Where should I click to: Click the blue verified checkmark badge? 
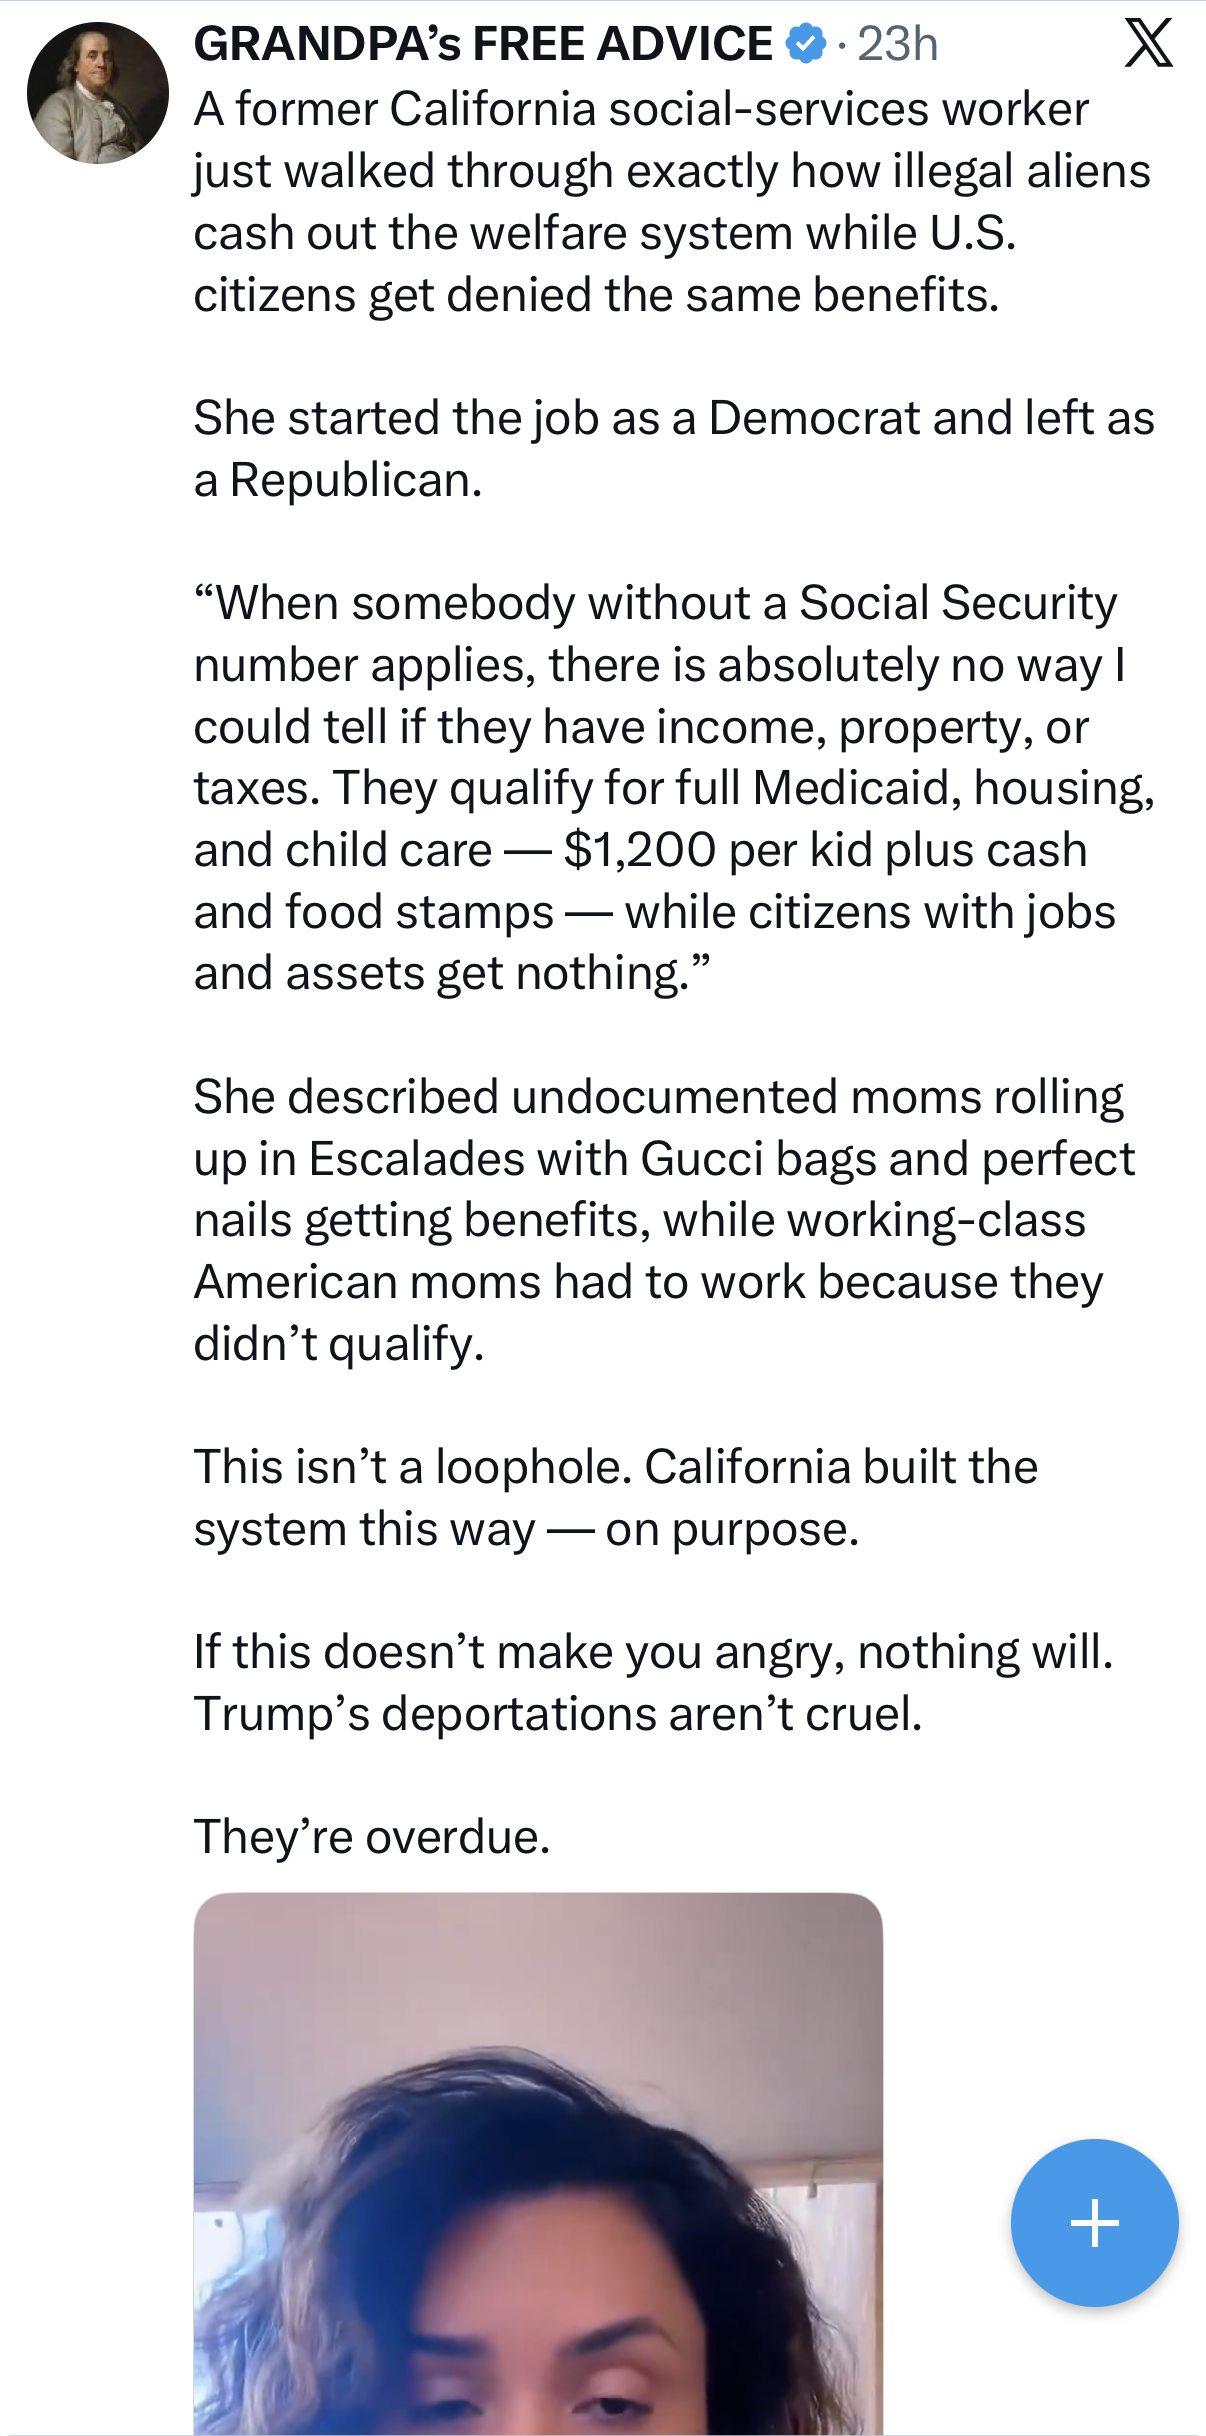[806, 44]
